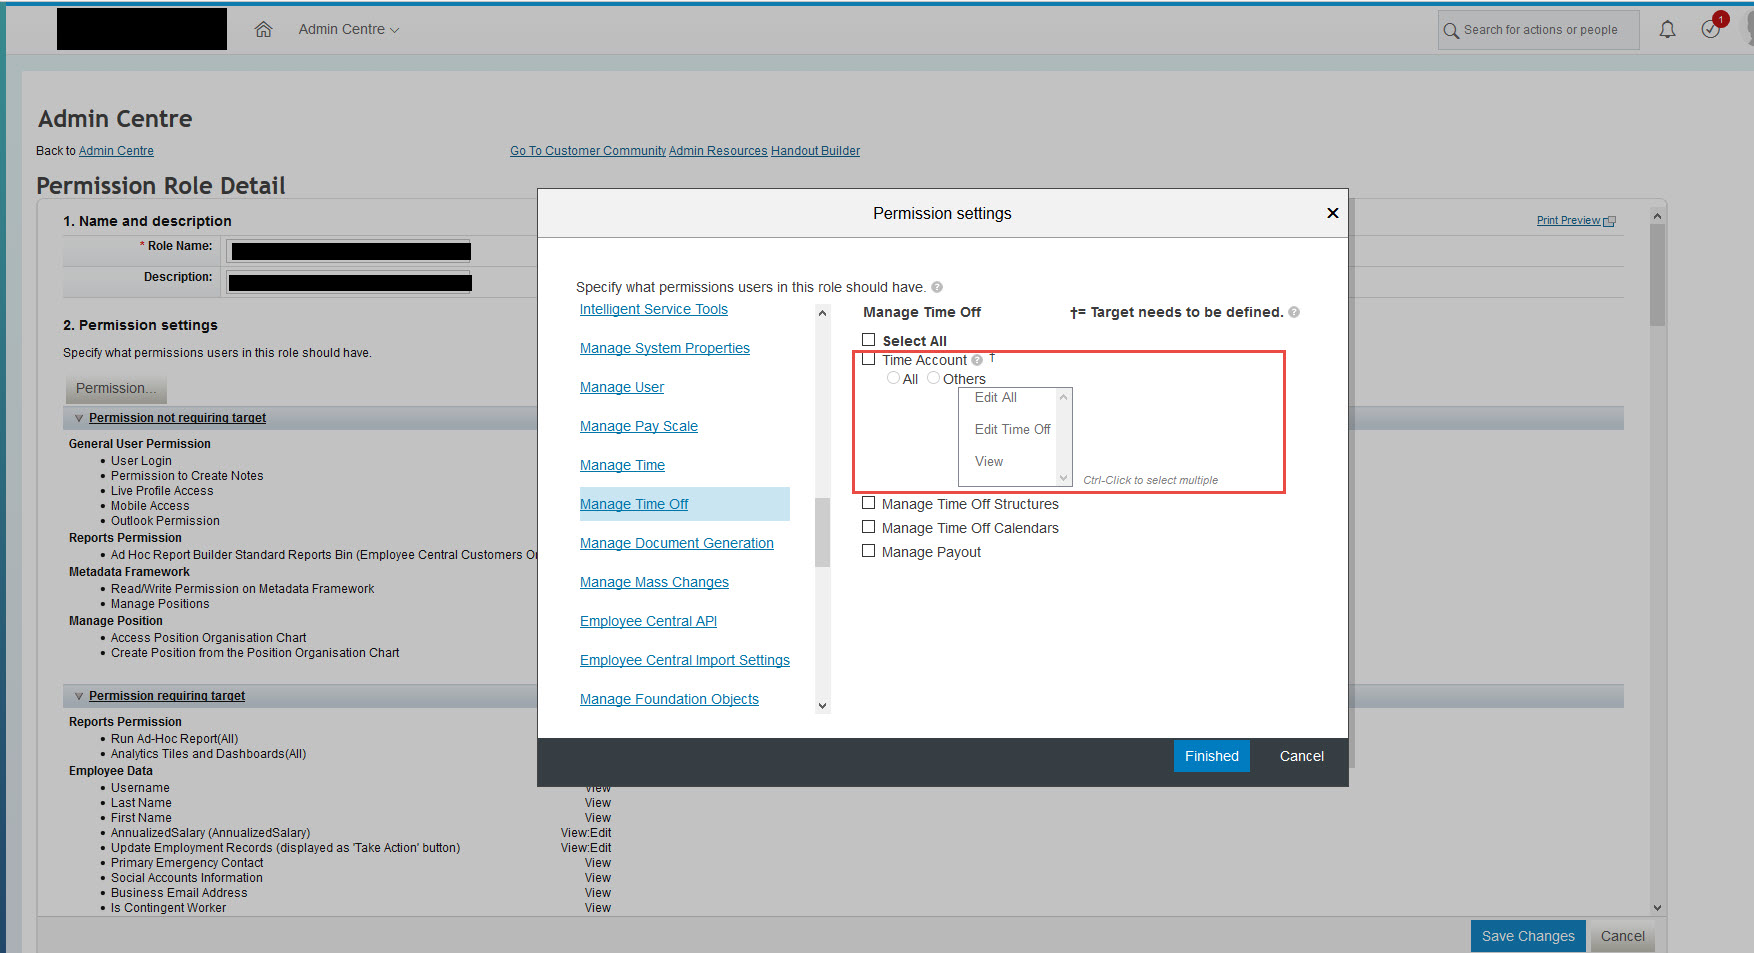Click page scrollbar up arrow
1754x953 pixels.
[x=1657, y=216]
